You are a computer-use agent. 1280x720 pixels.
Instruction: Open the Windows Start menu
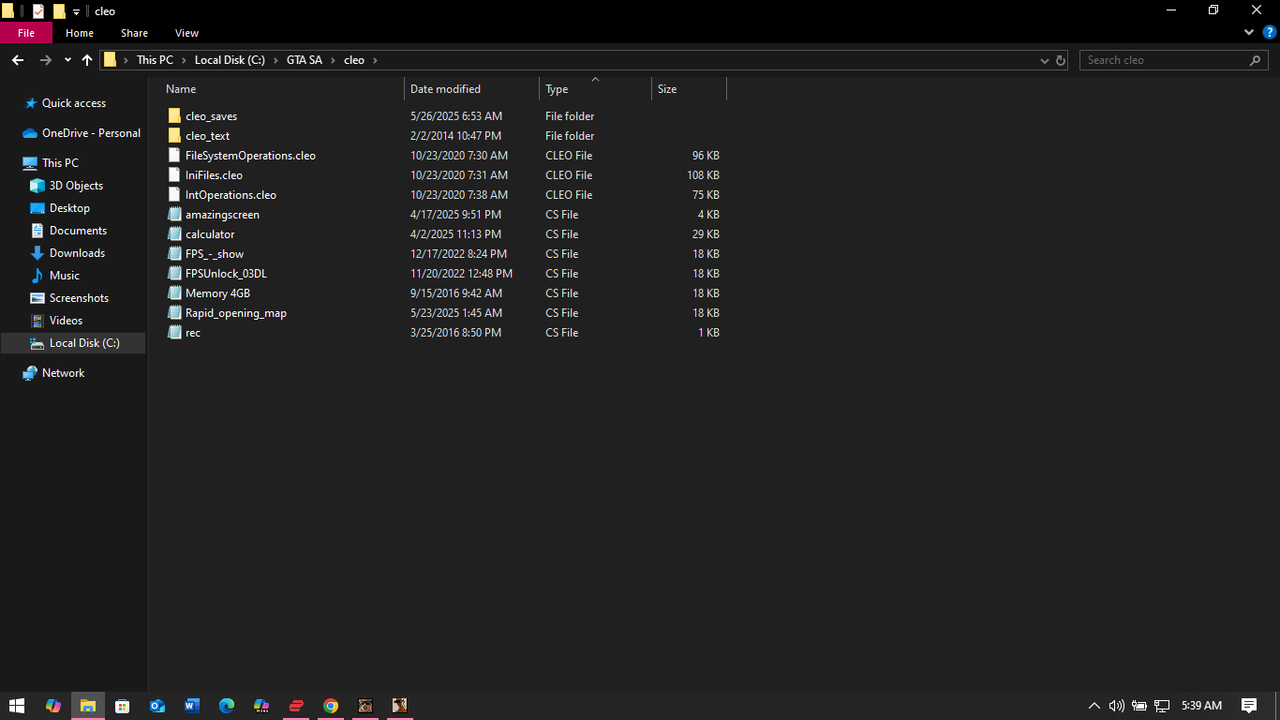(17, 706)
